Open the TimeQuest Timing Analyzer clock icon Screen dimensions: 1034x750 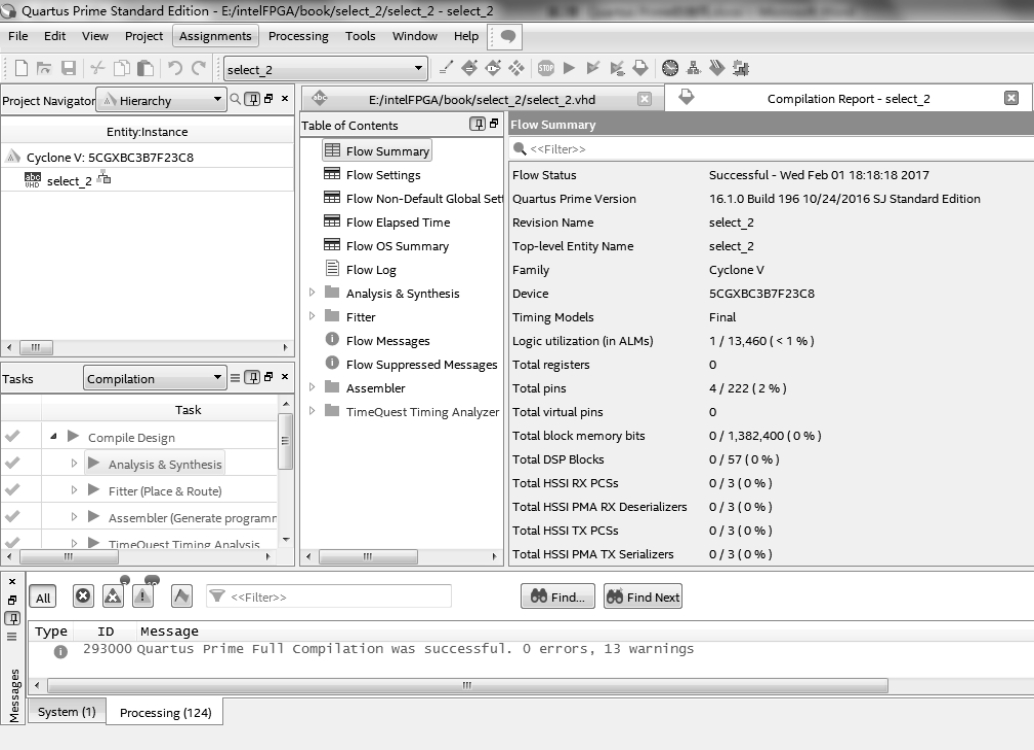[670, 67]
